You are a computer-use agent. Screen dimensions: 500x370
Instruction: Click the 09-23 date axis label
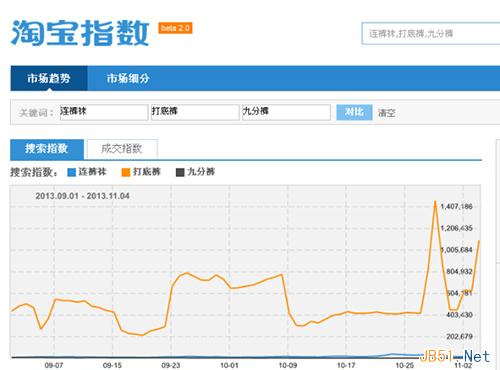(171, 365)
